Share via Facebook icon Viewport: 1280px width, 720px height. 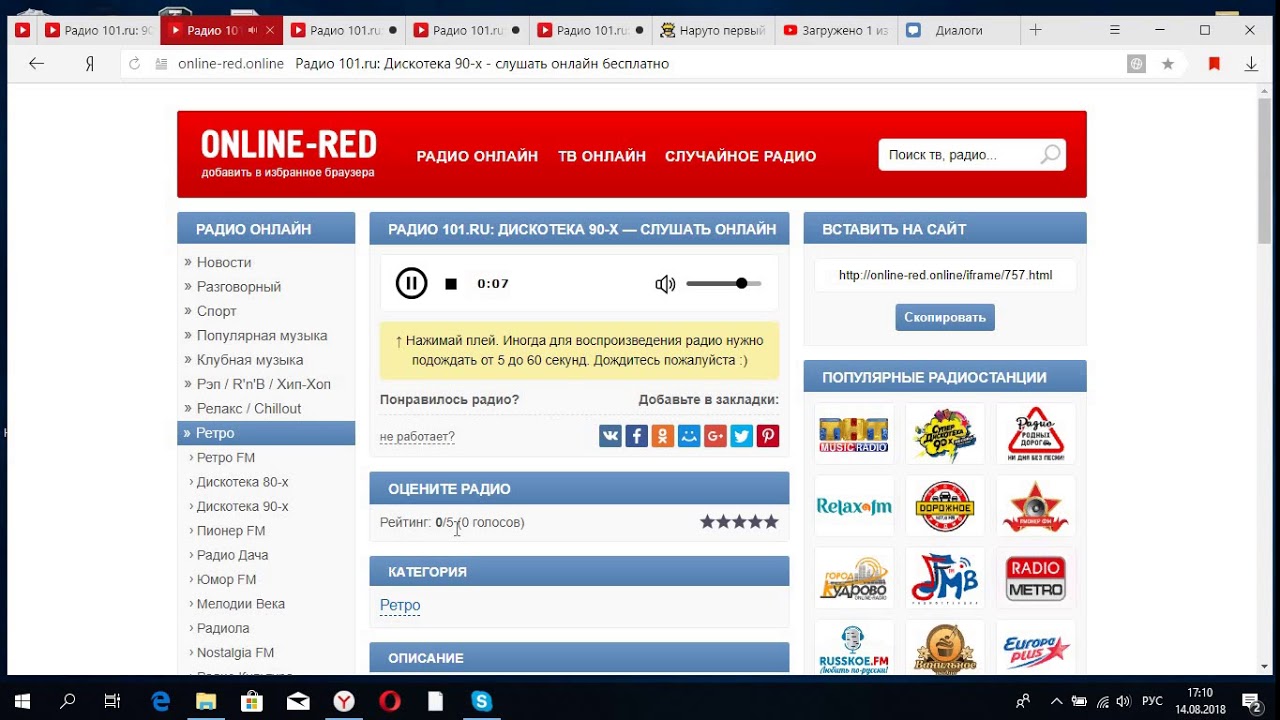point(636,436)
